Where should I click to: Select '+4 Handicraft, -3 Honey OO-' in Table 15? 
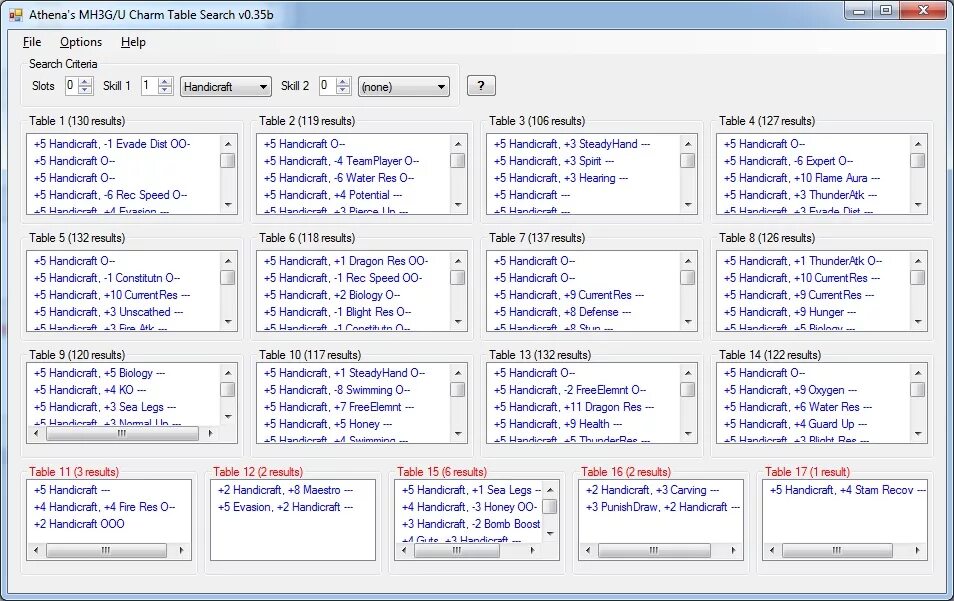point(469,507)
